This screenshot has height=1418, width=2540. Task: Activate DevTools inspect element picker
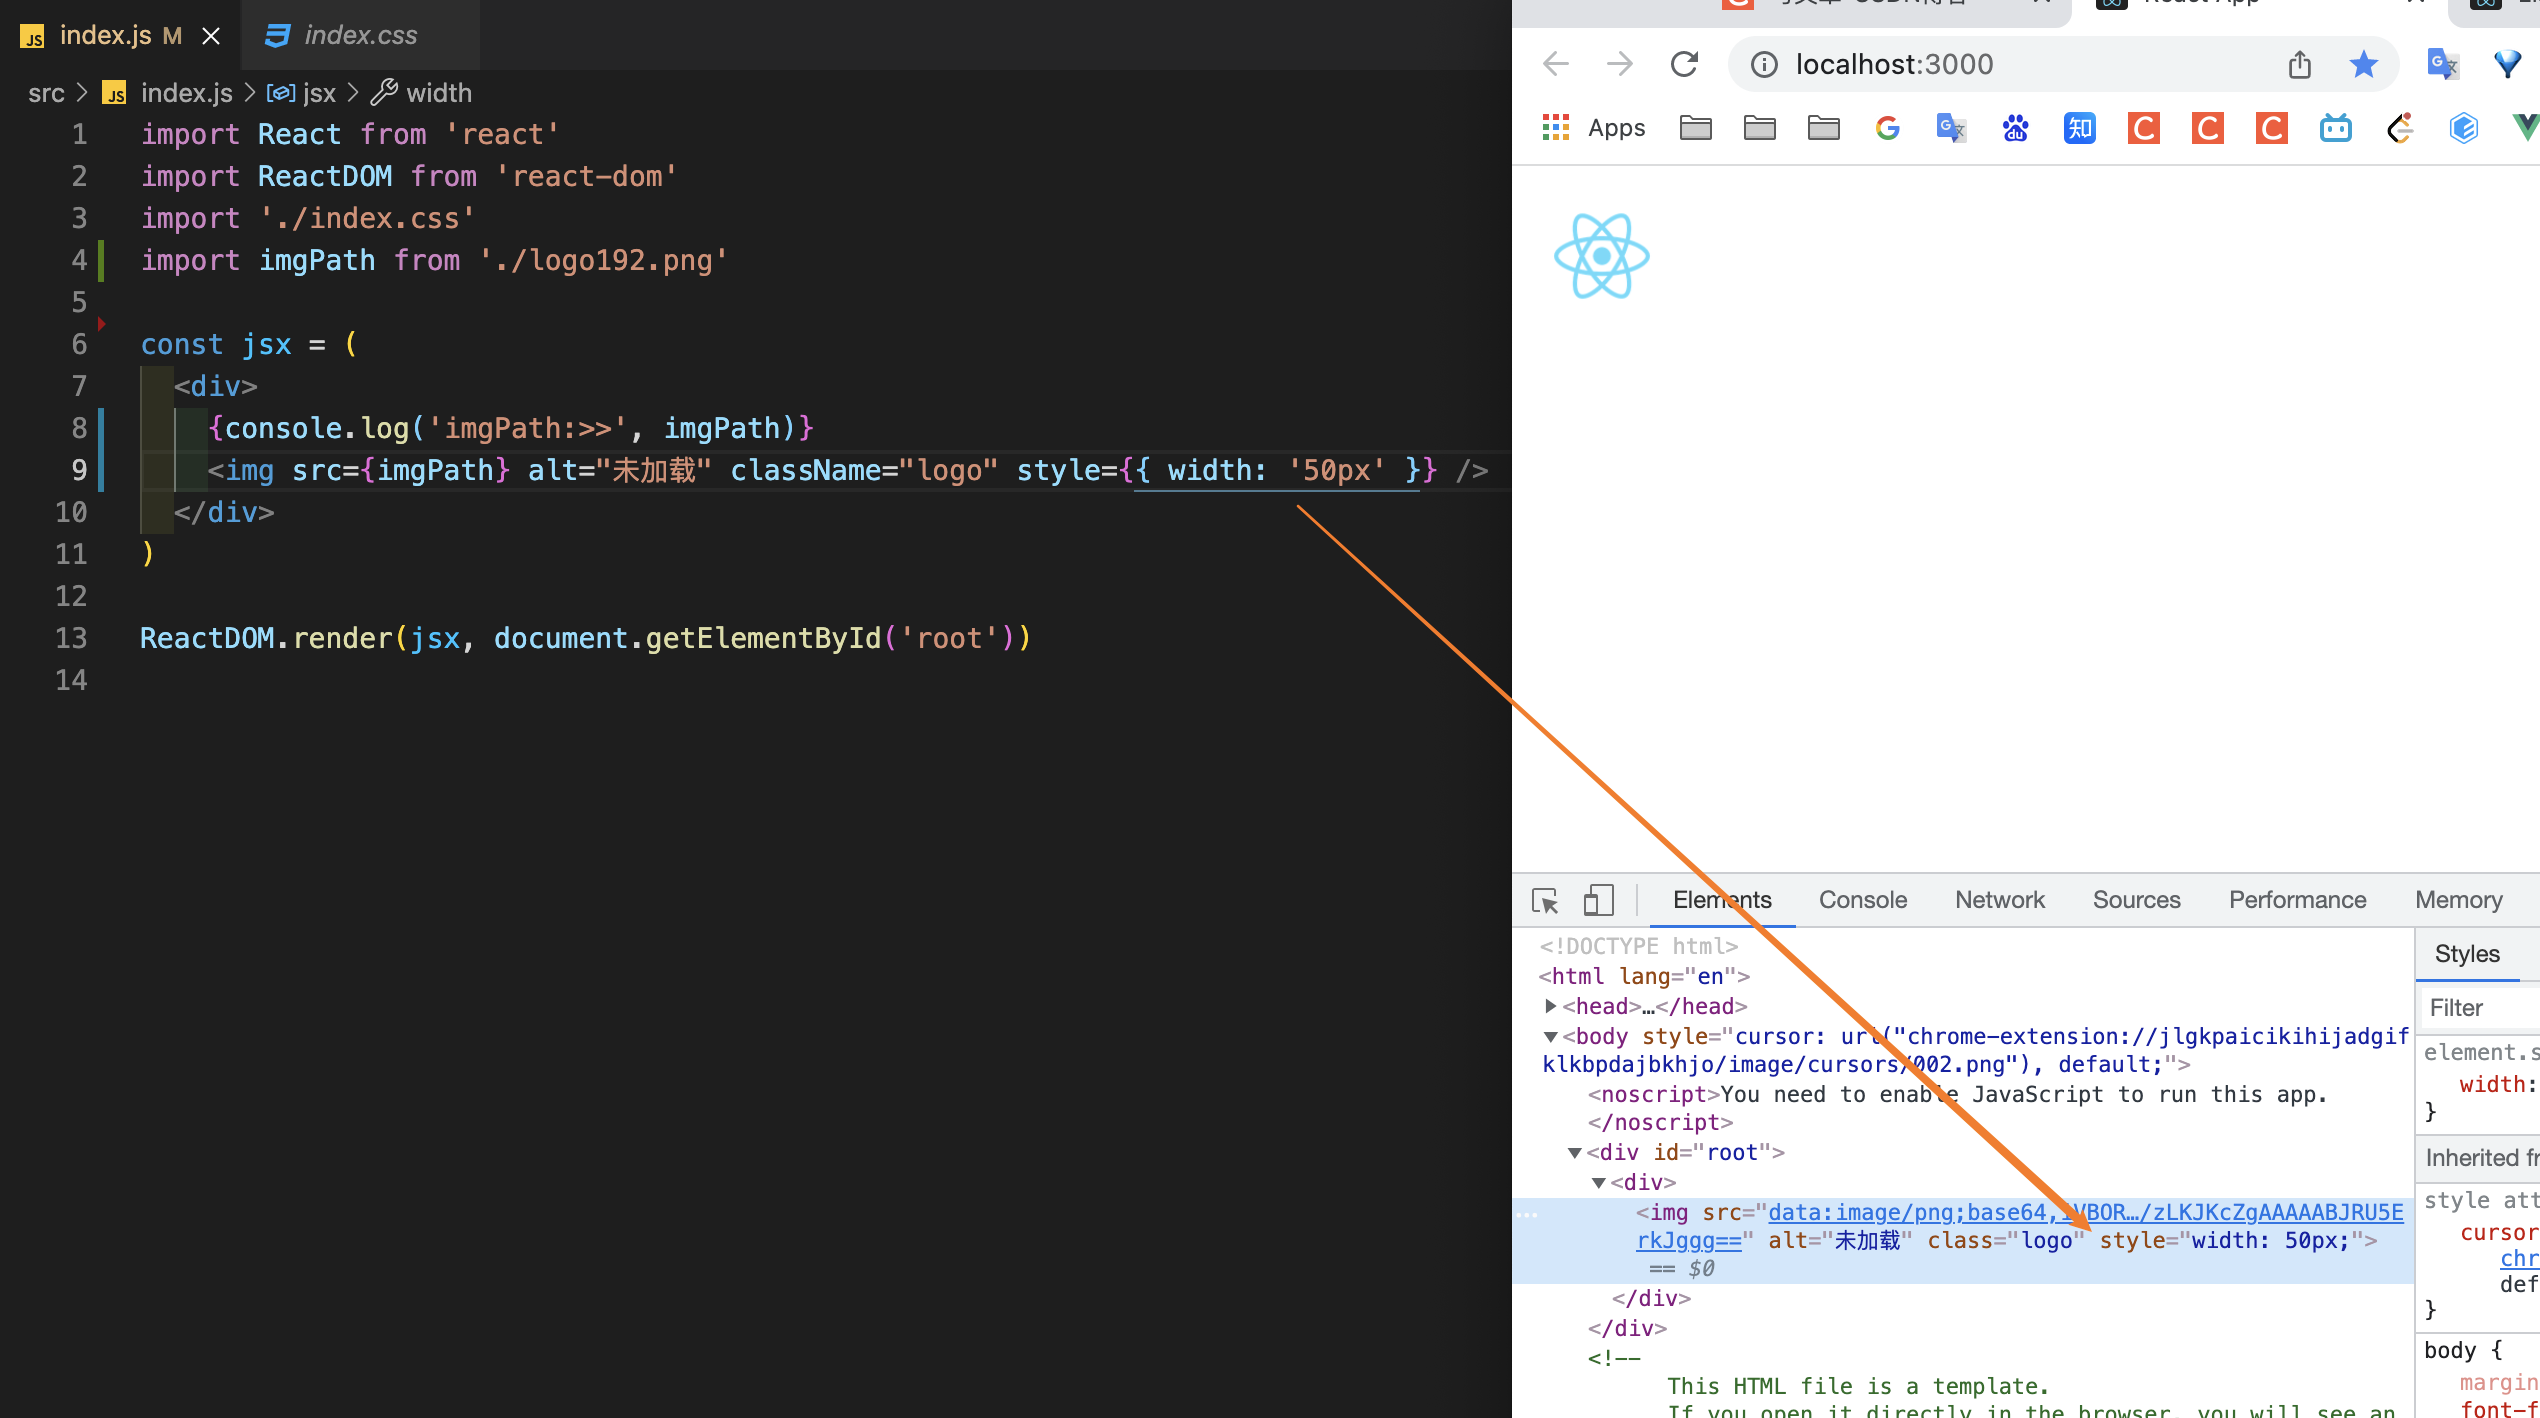(1545, 900)
